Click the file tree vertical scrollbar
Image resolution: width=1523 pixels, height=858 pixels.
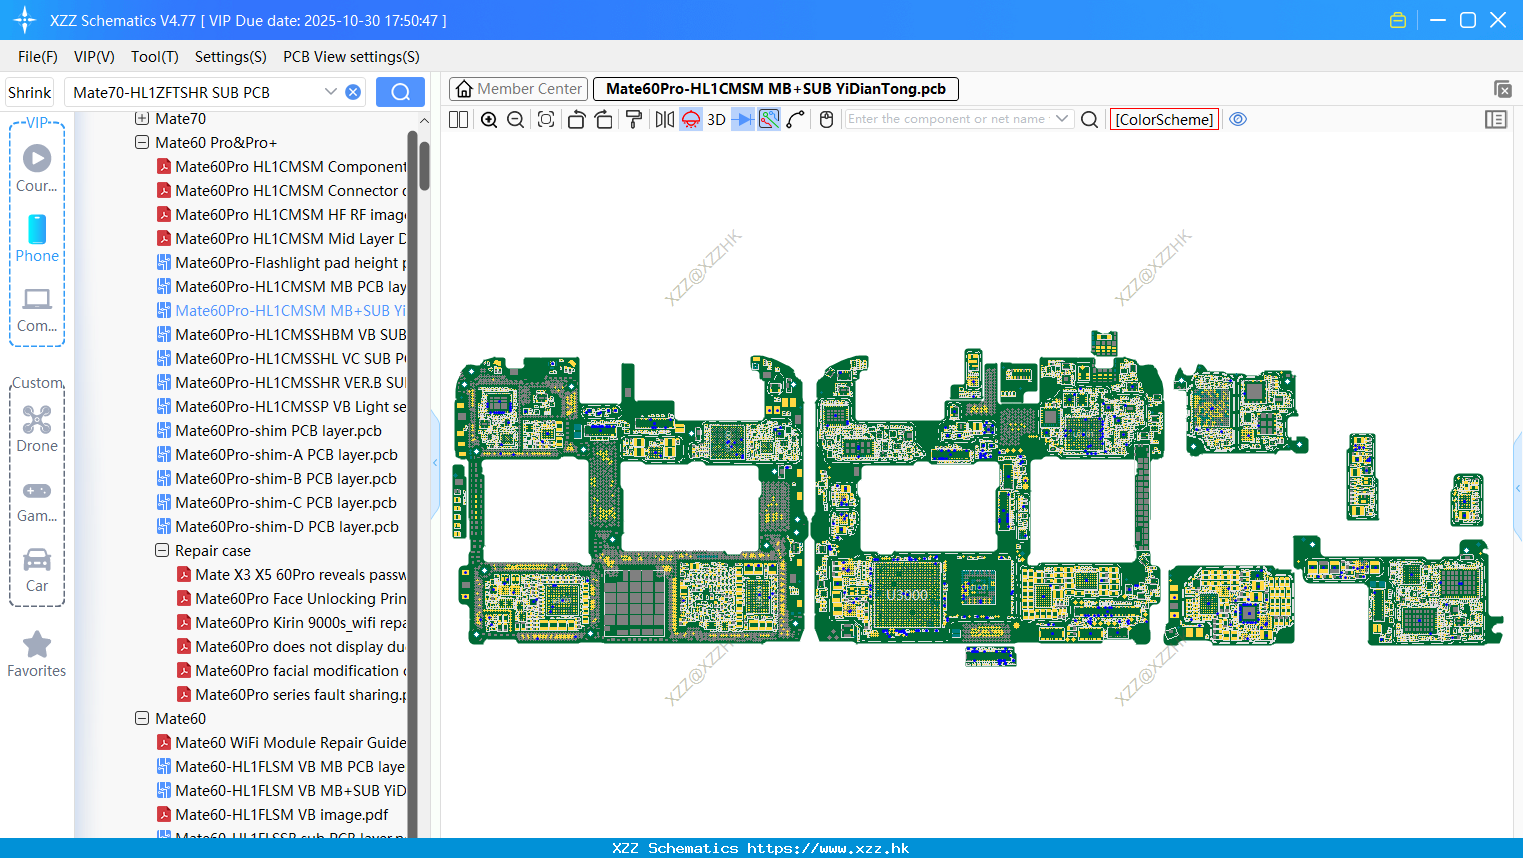pos(424,165)
